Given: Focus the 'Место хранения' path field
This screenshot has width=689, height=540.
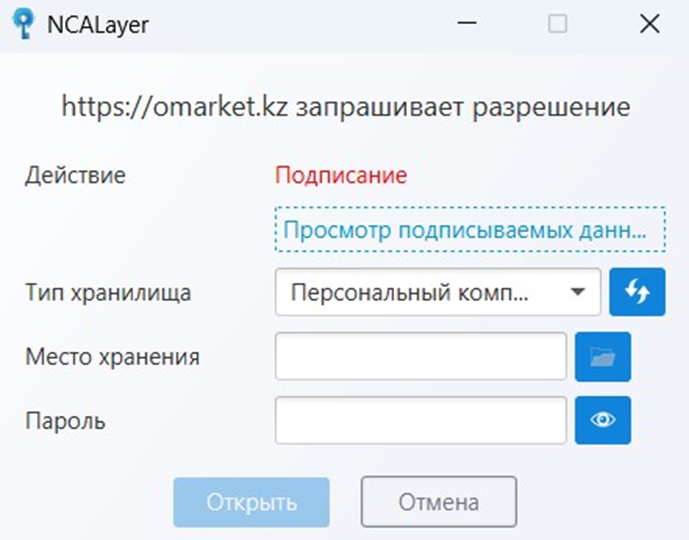Looking at the screenshot, I should [x=420, y=357].
